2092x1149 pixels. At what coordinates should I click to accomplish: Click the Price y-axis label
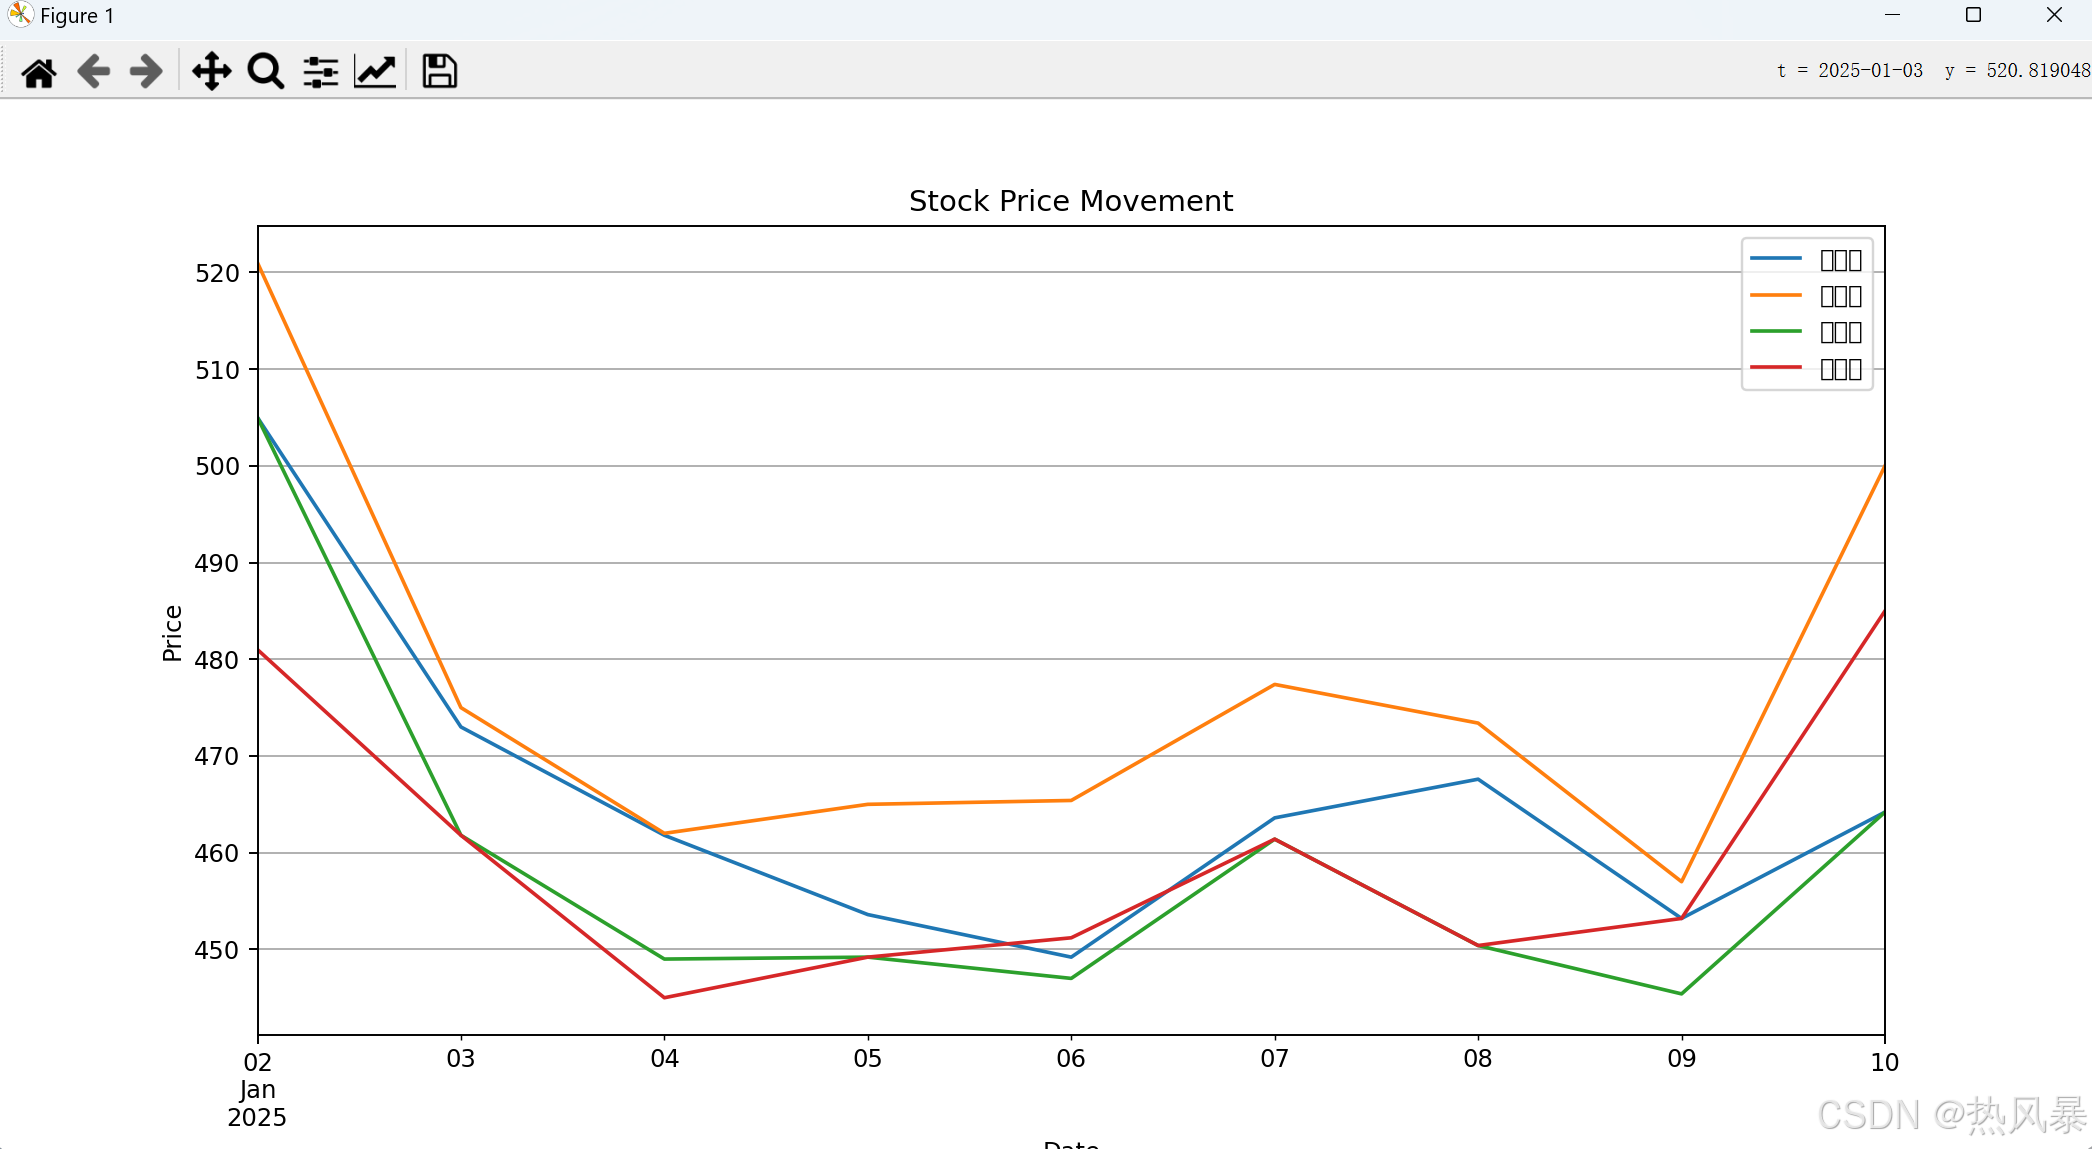pyautogui.click(x=172, y=633)
